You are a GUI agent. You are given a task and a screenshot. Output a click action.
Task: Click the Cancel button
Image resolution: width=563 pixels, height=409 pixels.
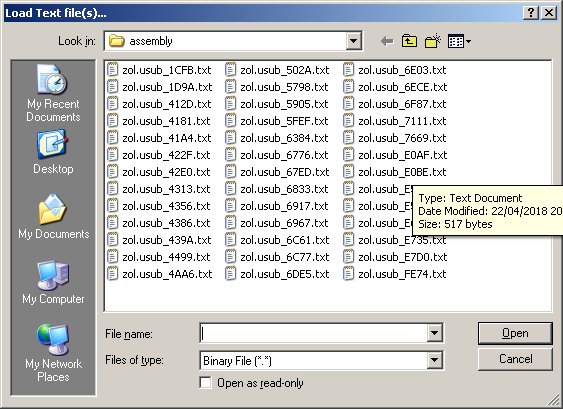tap(515, 359)
